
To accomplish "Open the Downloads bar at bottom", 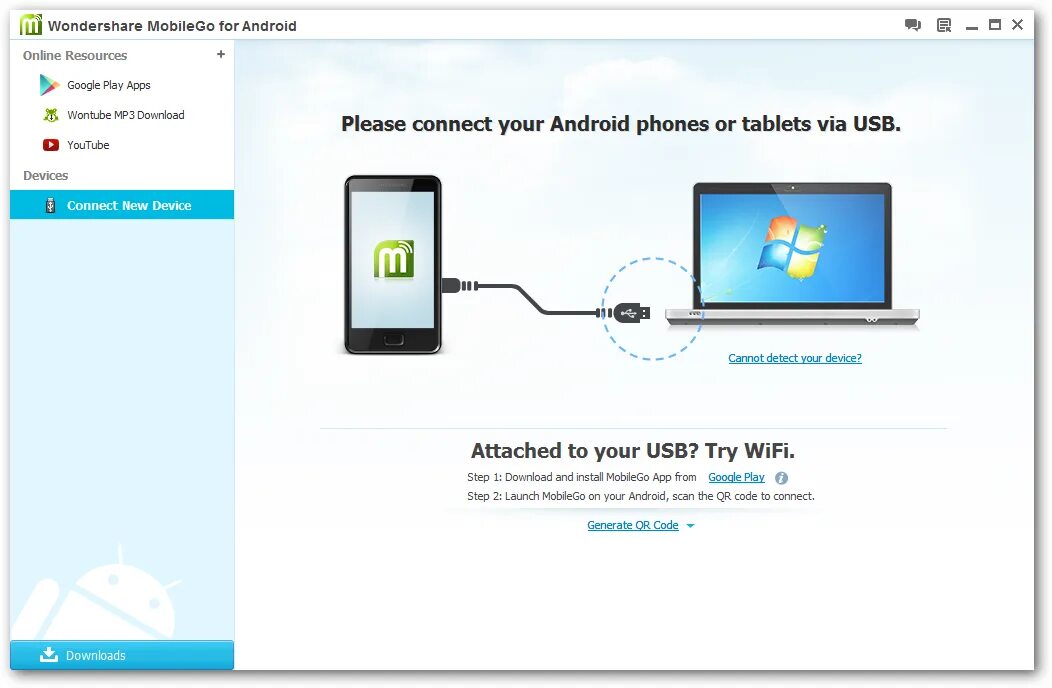I will point(122,654).
